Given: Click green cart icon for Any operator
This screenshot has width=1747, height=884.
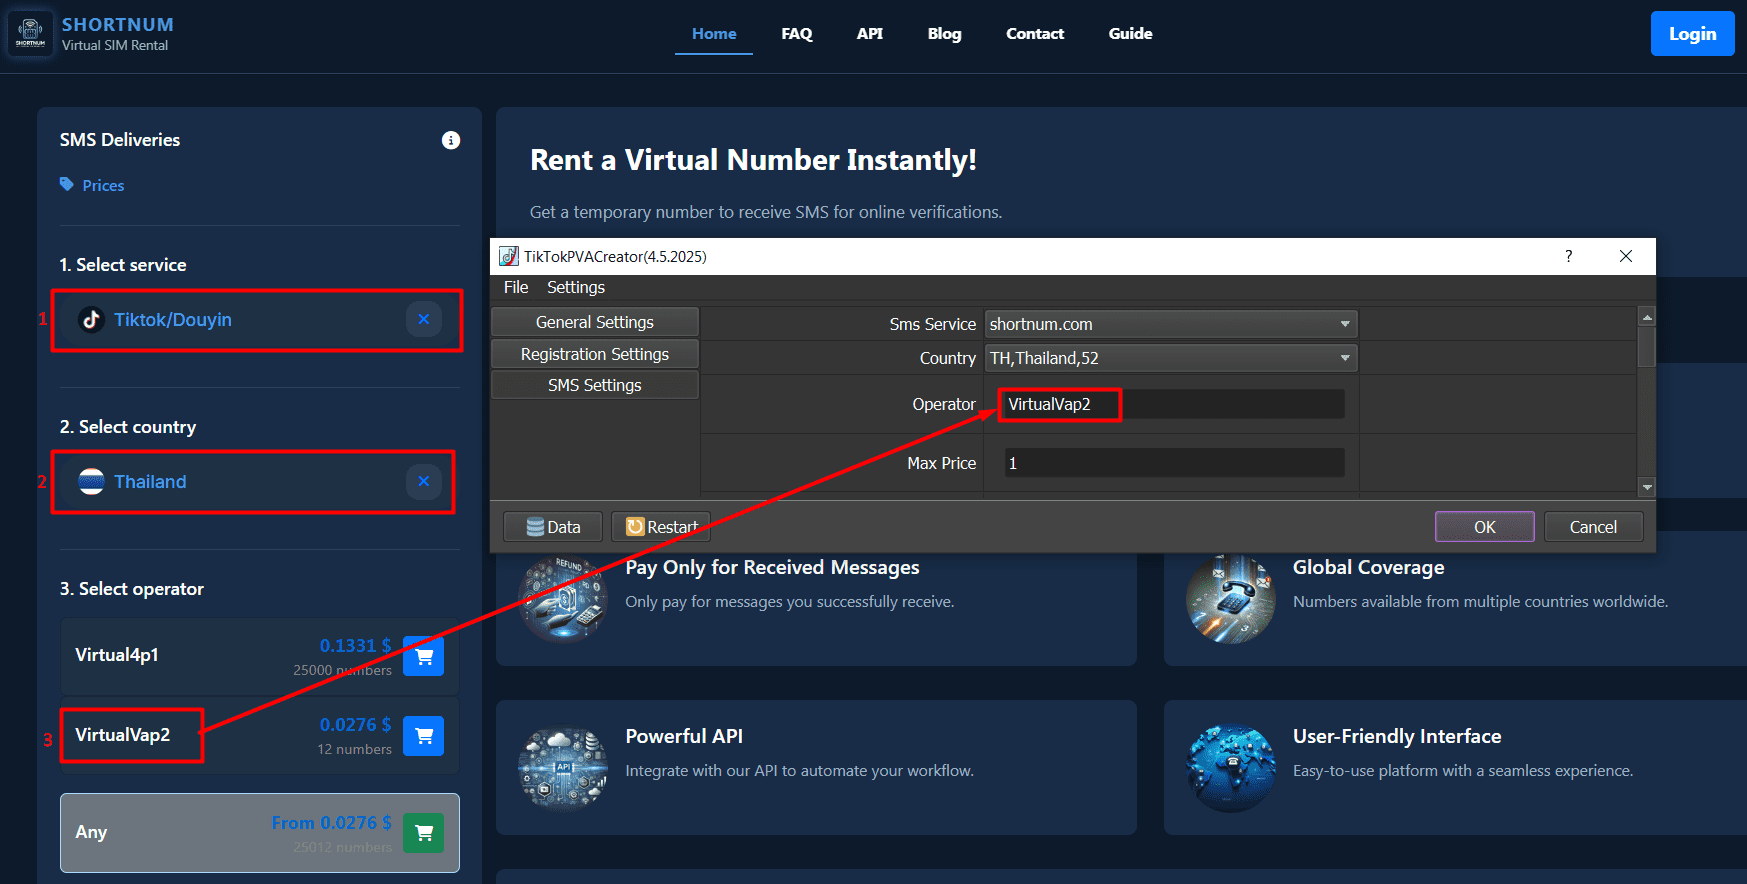Looking at the screenshot, I should (424, 832).
